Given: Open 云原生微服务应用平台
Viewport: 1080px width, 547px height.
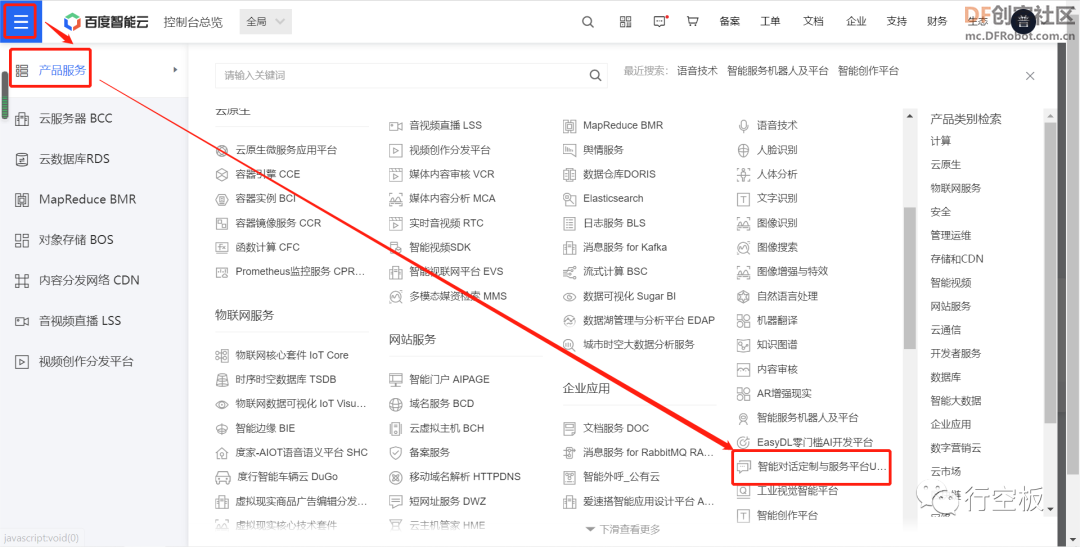Looking at the screenshot, I should [x=287, y=149].
